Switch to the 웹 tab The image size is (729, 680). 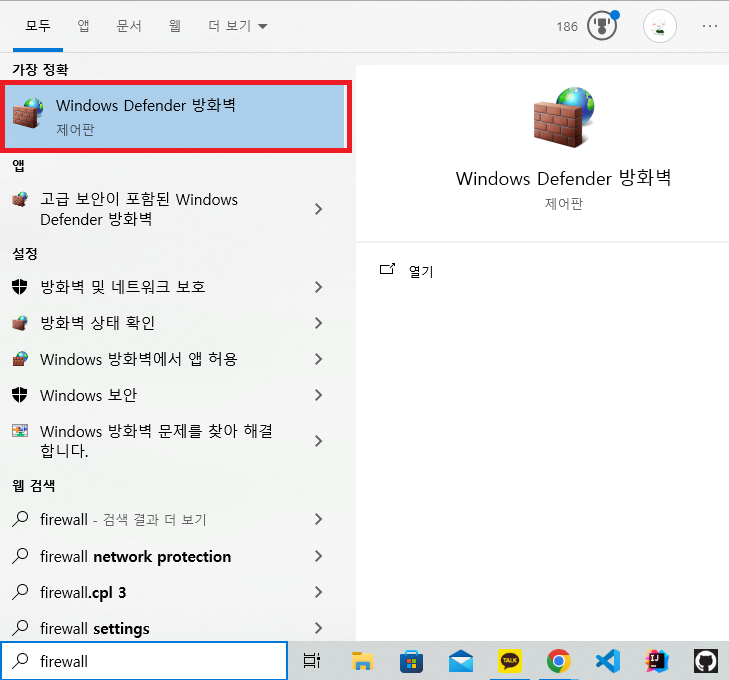174,26
